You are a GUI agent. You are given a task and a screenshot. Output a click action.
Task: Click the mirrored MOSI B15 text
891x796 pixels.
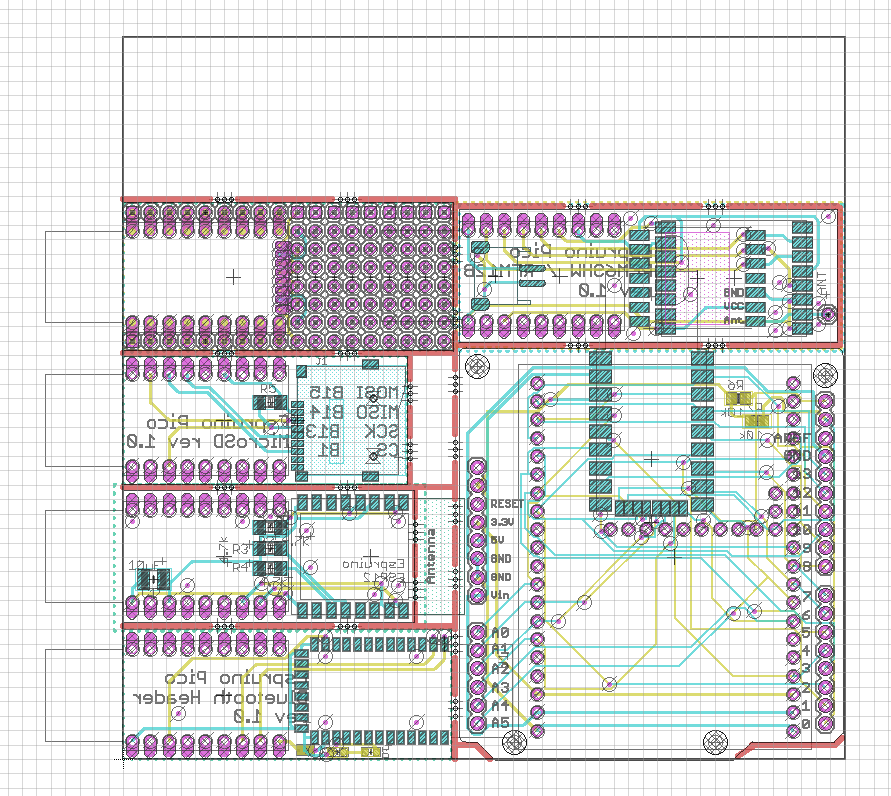tap(355, 393)
